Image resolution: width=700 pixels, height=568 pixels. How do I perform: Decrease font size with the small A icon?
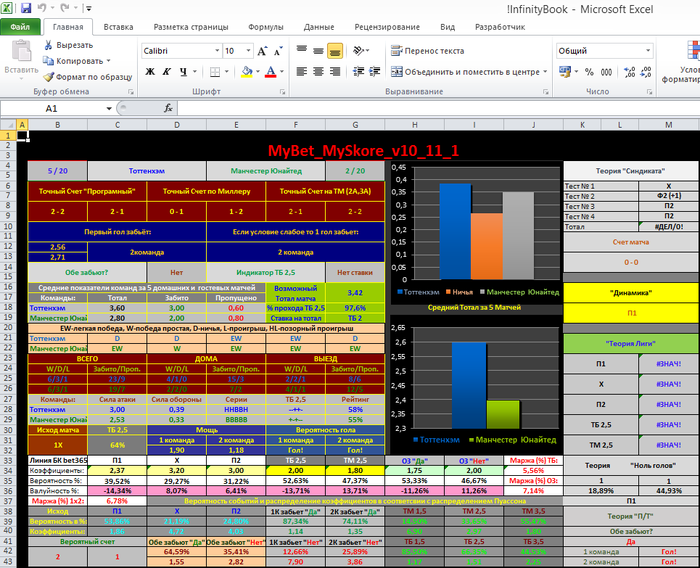tap(278, 51)
